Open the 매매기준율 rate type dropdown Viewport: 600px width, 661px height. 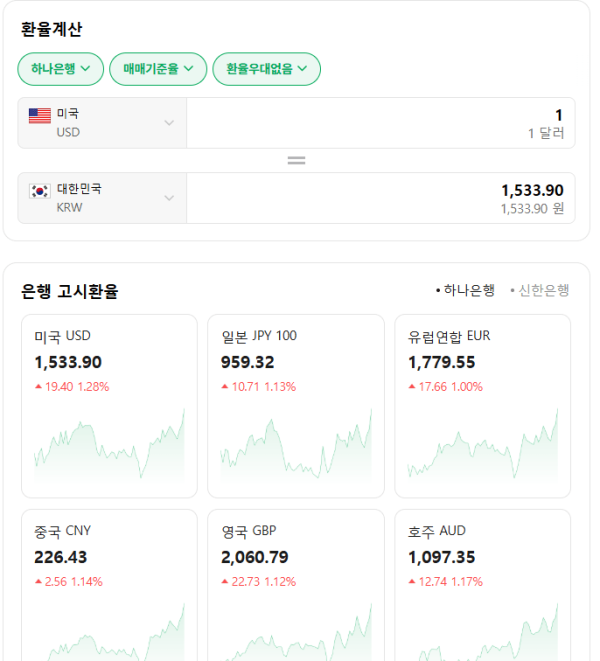(x=158, y=69)
